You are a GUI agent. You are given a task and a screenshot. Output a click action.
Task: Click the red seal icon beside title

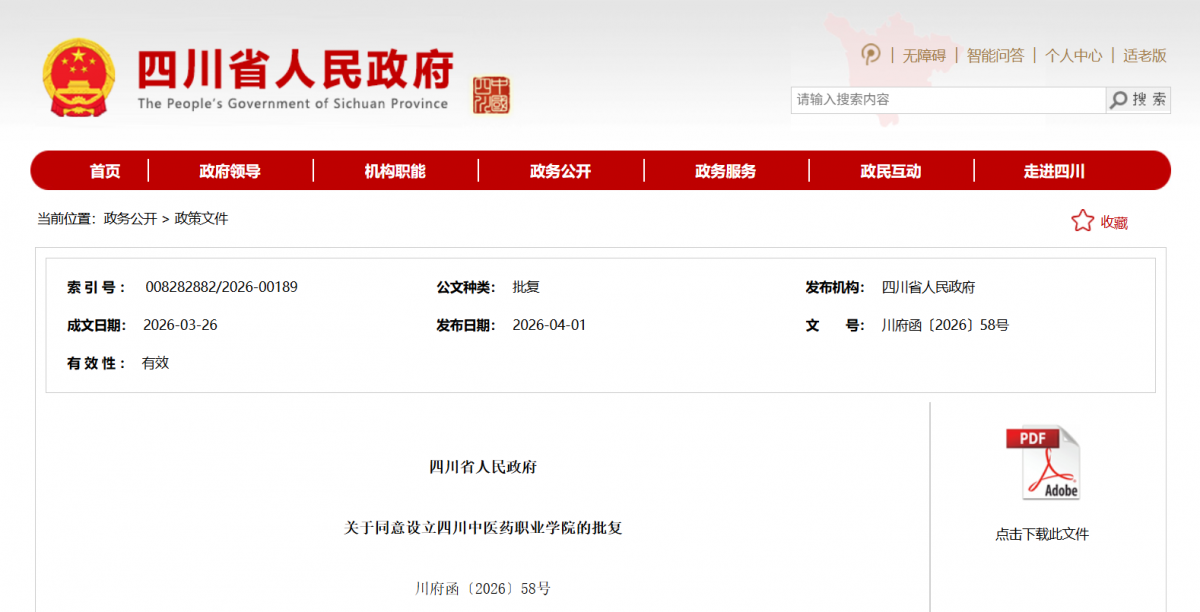click(x=491, y=95)
